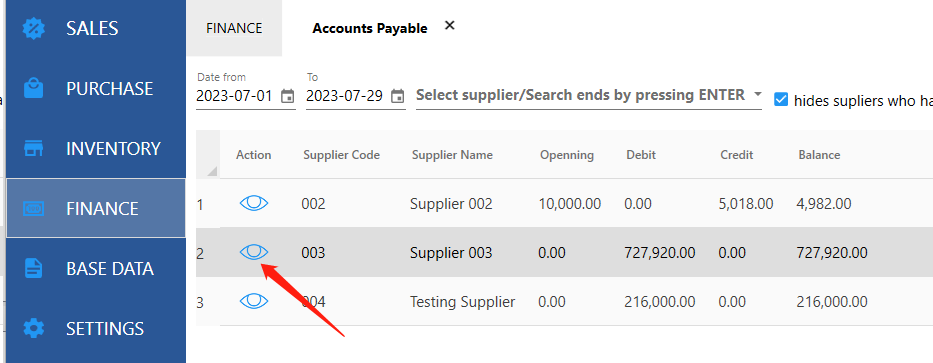
Task: Click the grid corner select-all triangle
Action: (212, 171)
